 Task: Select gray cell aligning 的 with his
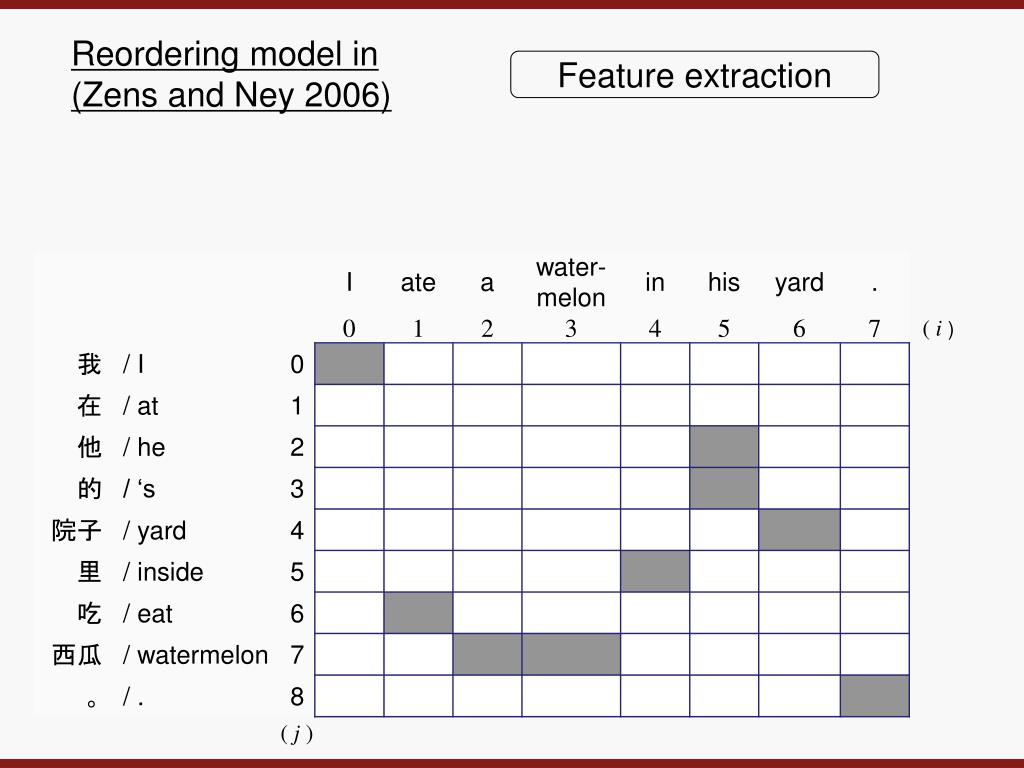(724, 488)
